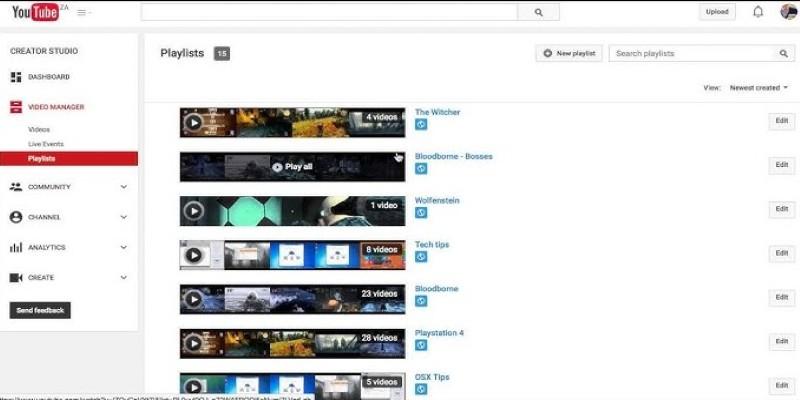800x400 pixels.
Task: Expand the Channel section
Action: click(123, 217)
